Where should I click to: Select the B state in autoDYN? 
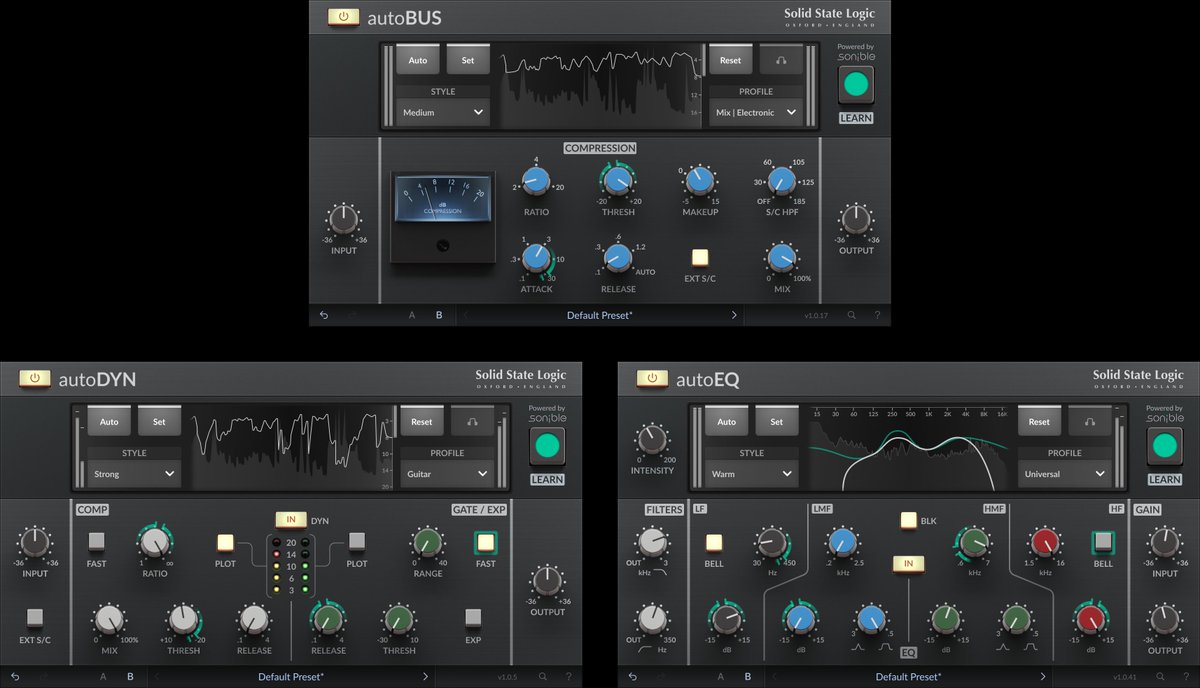[x=130, y=676]
